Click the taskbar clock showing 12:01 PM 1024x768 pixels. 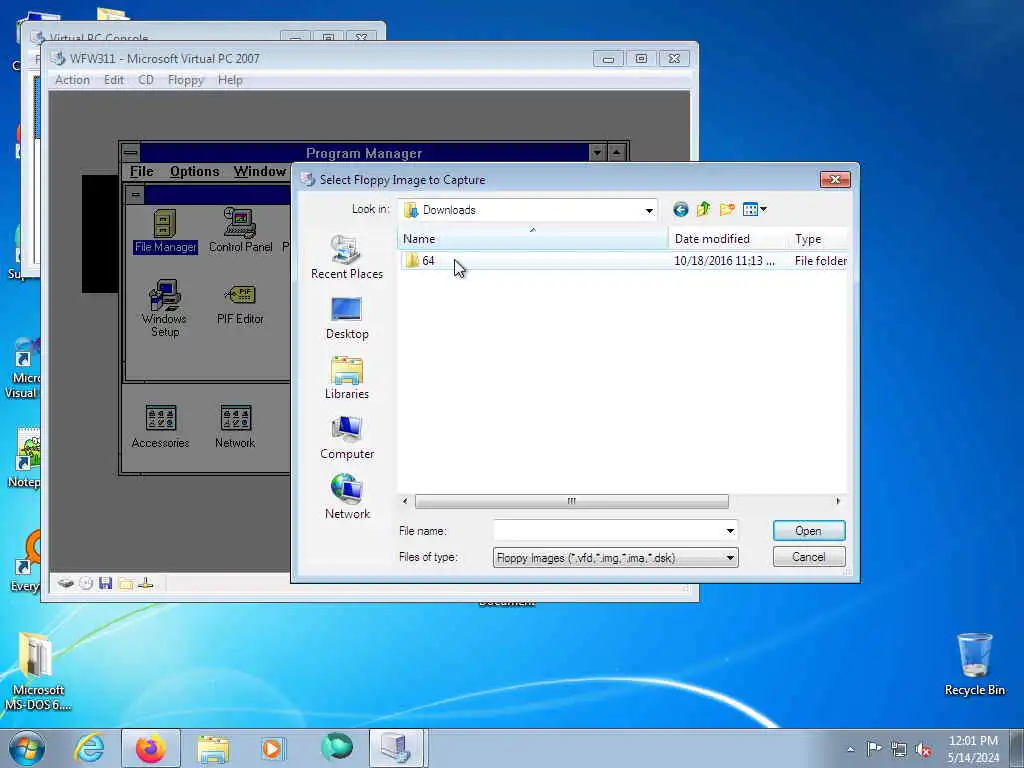point(973,748)
